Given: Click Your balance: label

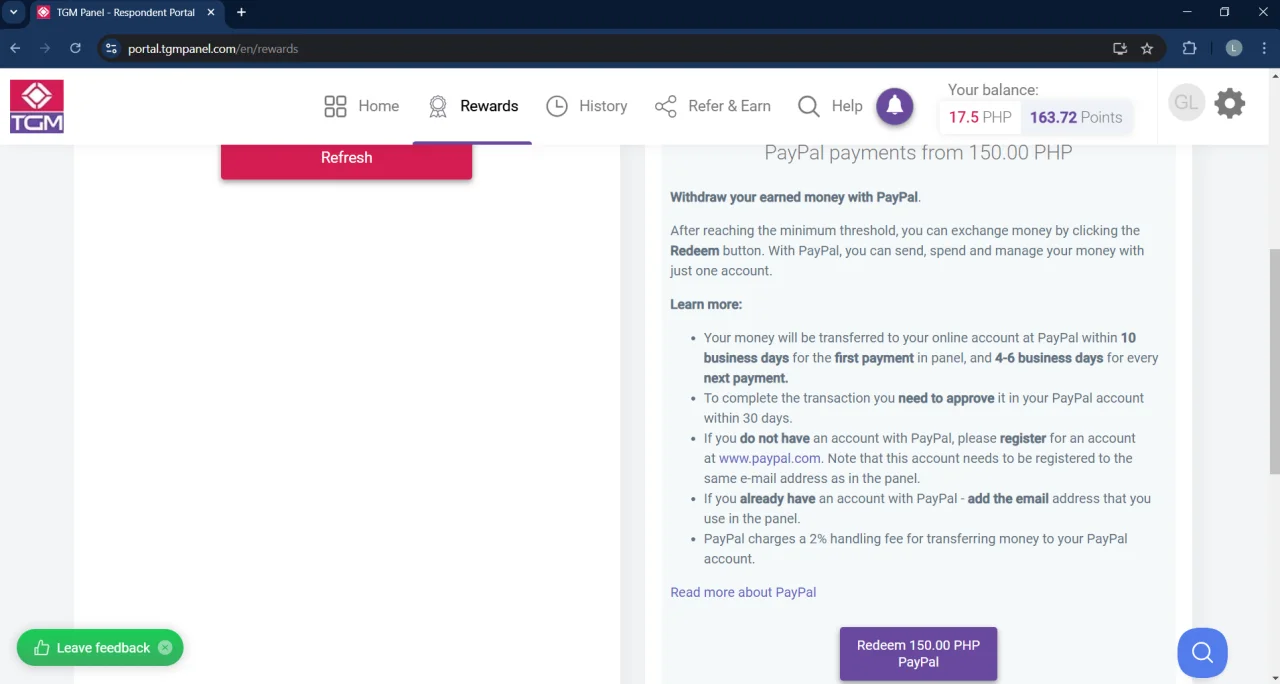Looking at the screenshot, I should pos(993,90).
